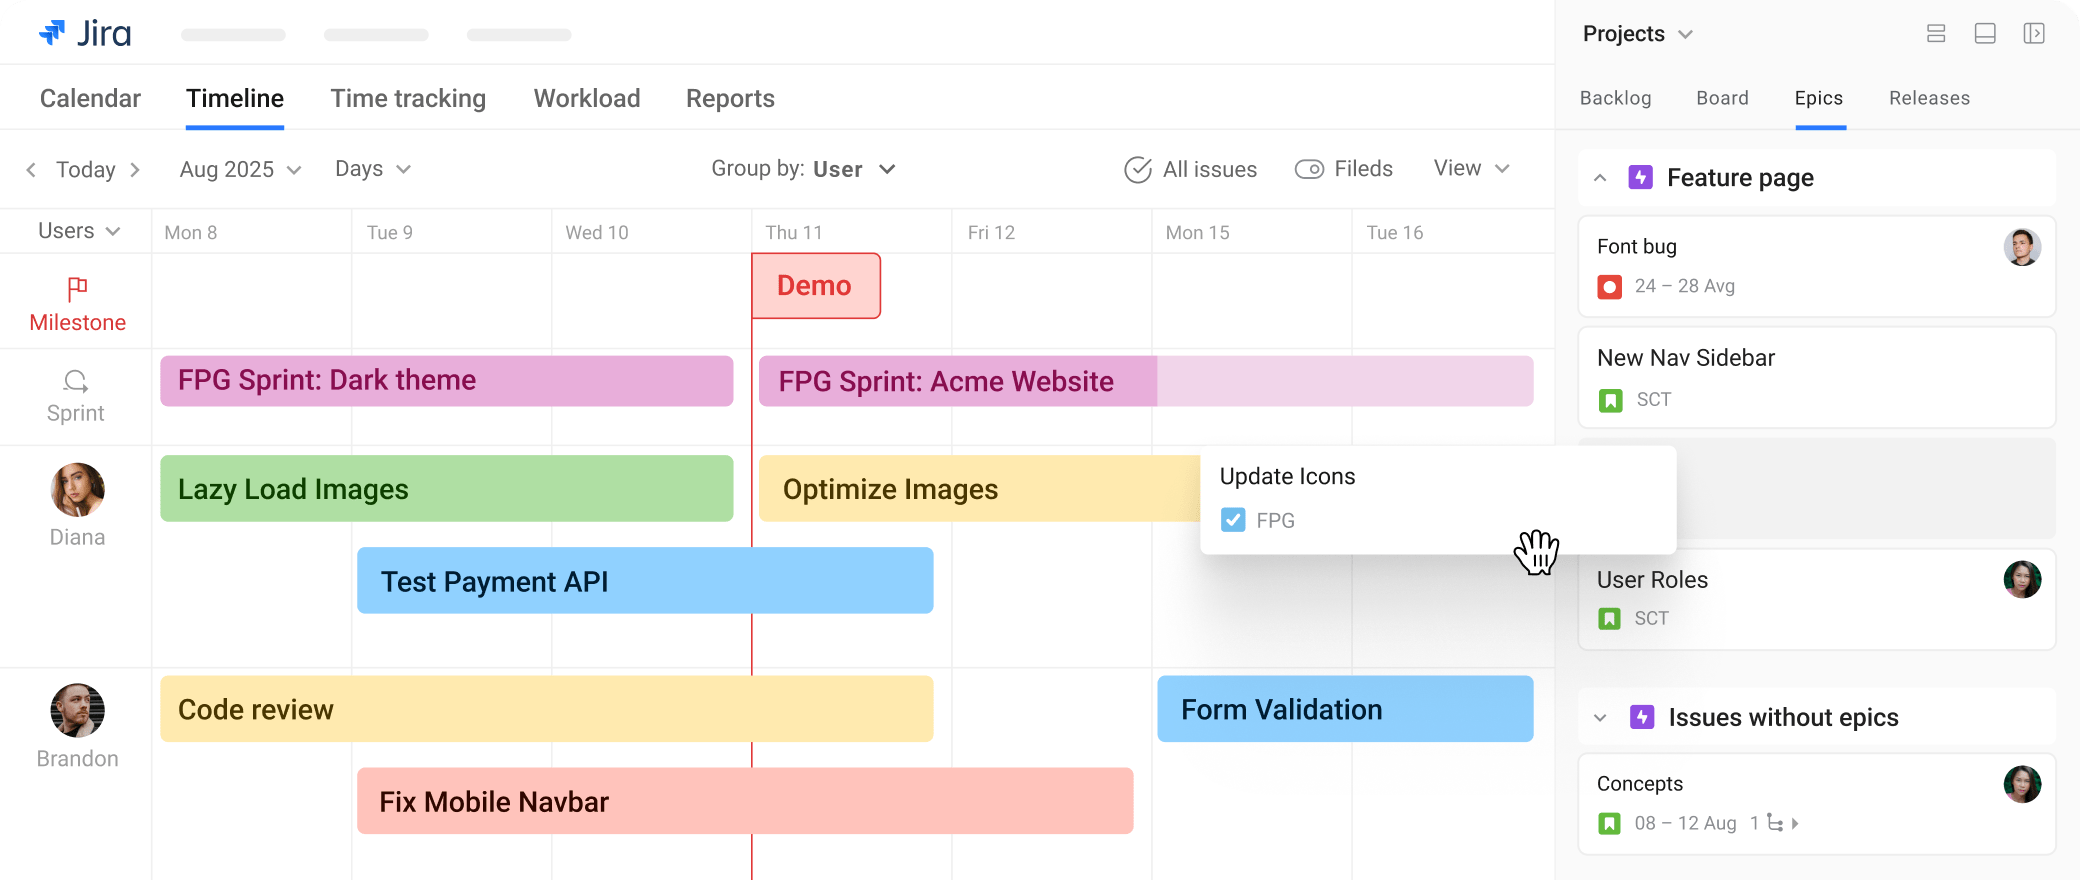Image resolution: width=2080 pixels, height=880 pixels.
Task: Click the Jira logo icon
Action: click(52, 33)
